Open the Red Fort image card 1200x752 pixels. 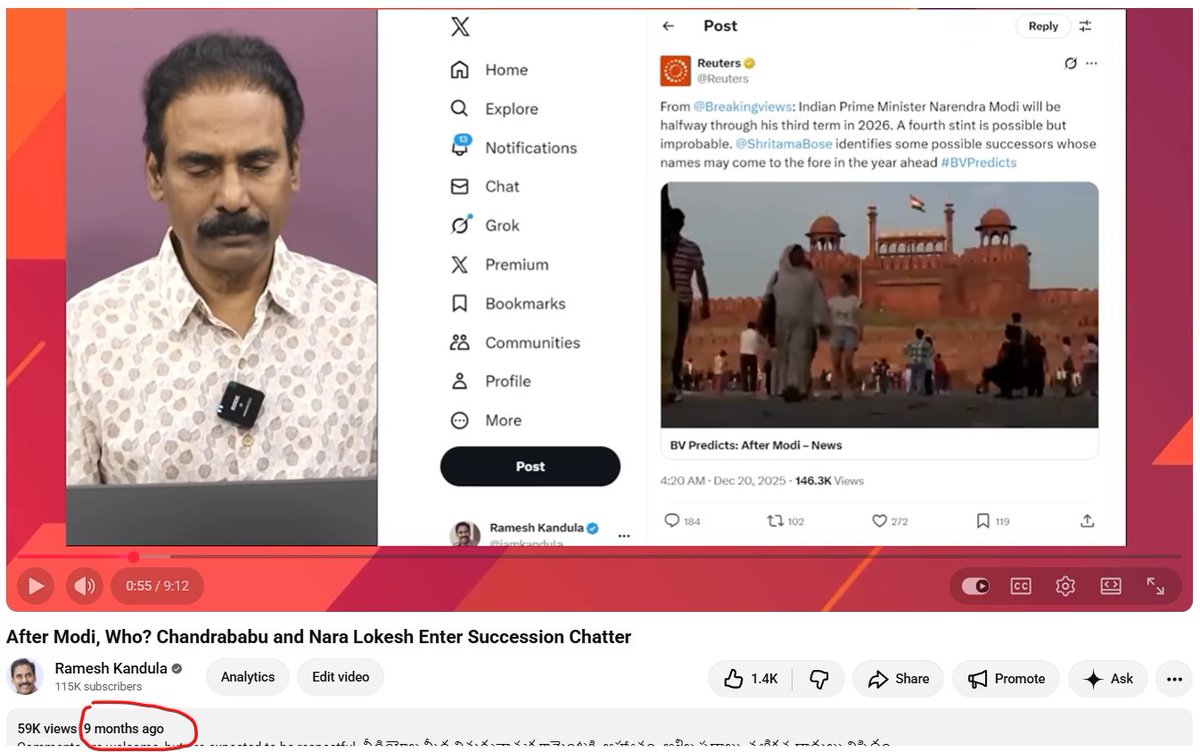point(879,305)
